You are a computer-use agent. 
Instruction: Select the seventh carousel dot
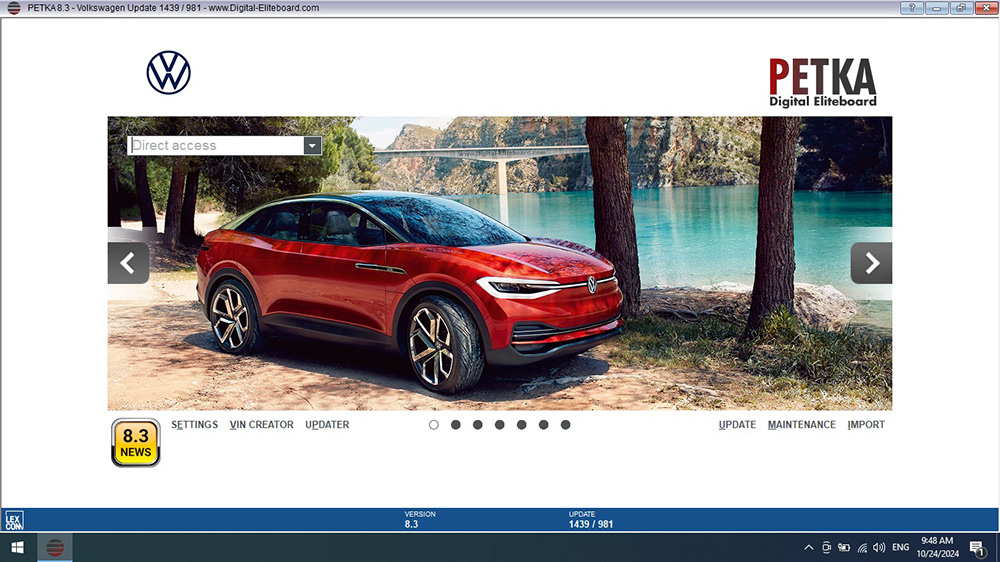coord(566,425)
